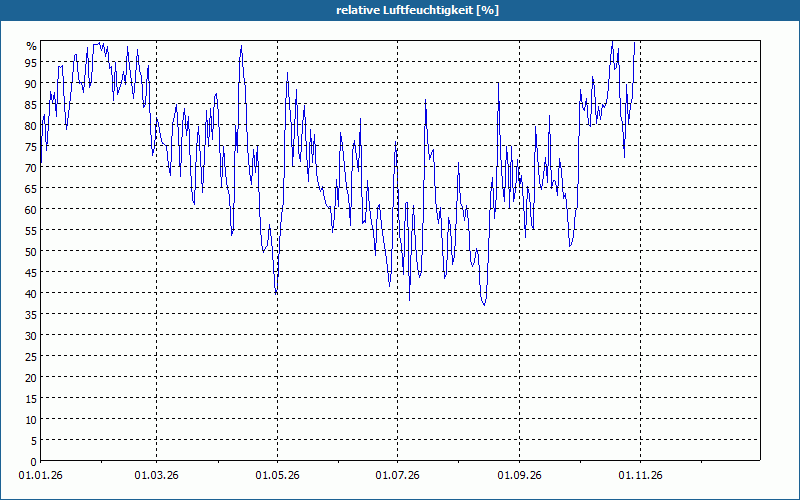
Task: Click the y-axis label 50
Action: 31,252
